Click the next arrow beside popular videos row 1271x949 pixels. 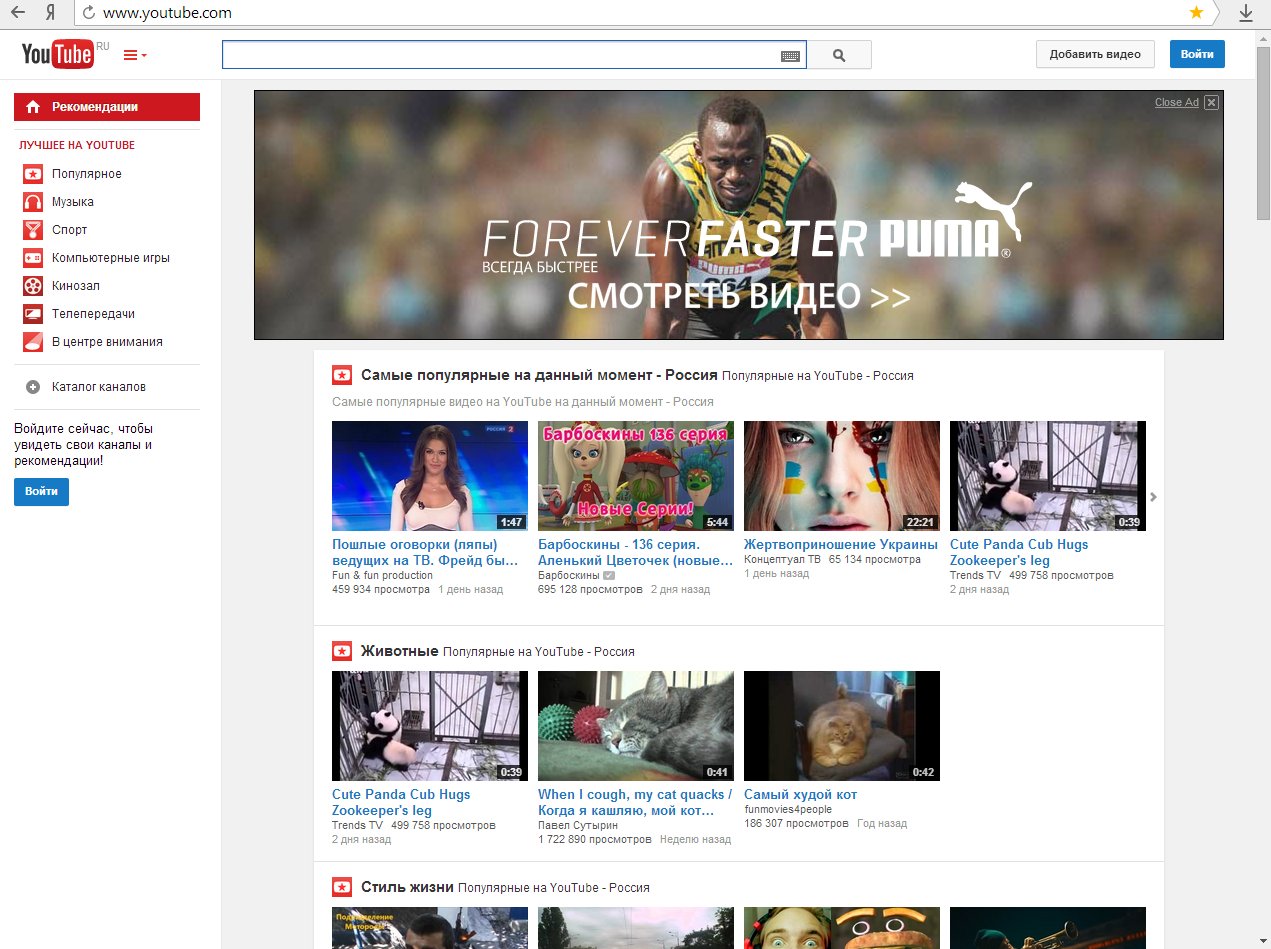(x=1154, y=497)
